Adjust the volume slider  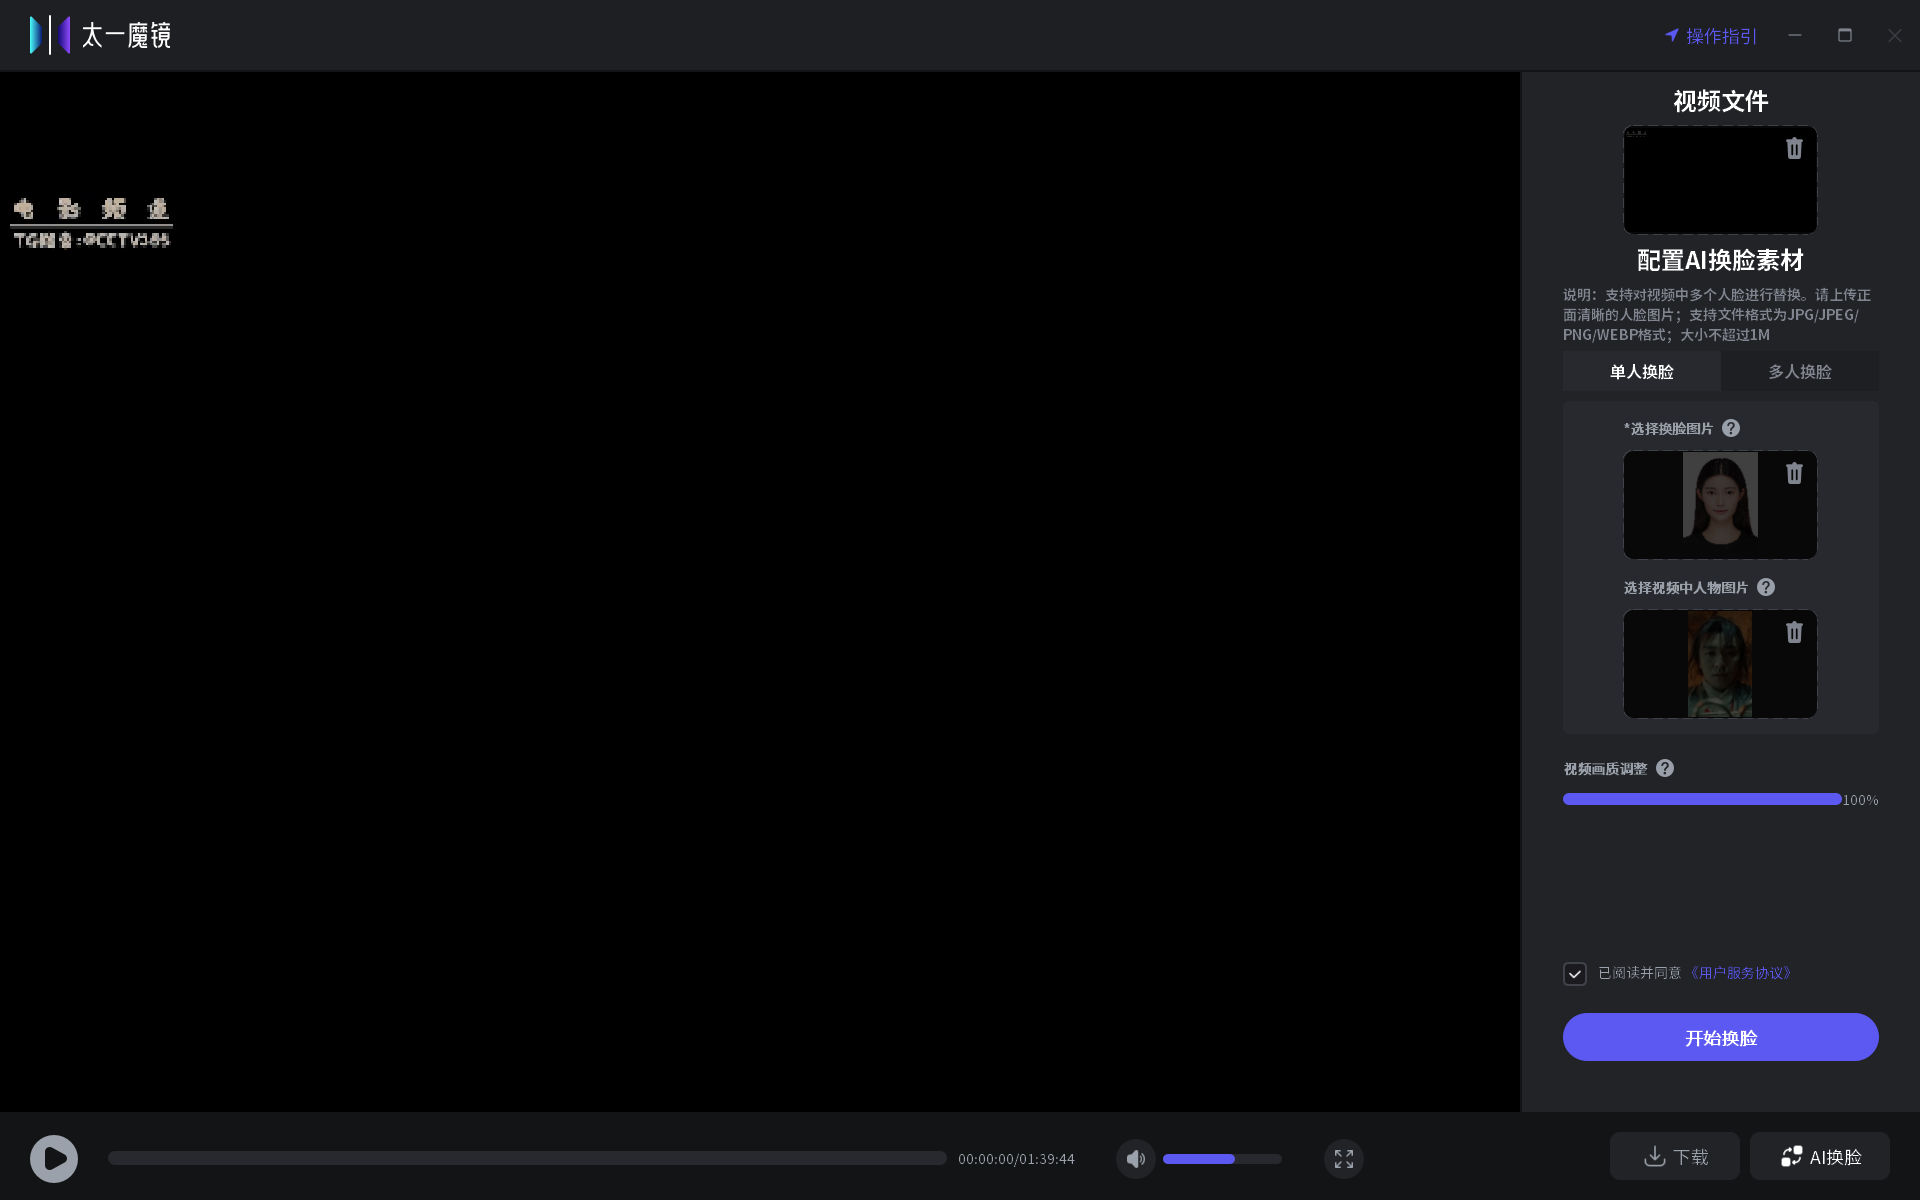coord(1222,1158)
